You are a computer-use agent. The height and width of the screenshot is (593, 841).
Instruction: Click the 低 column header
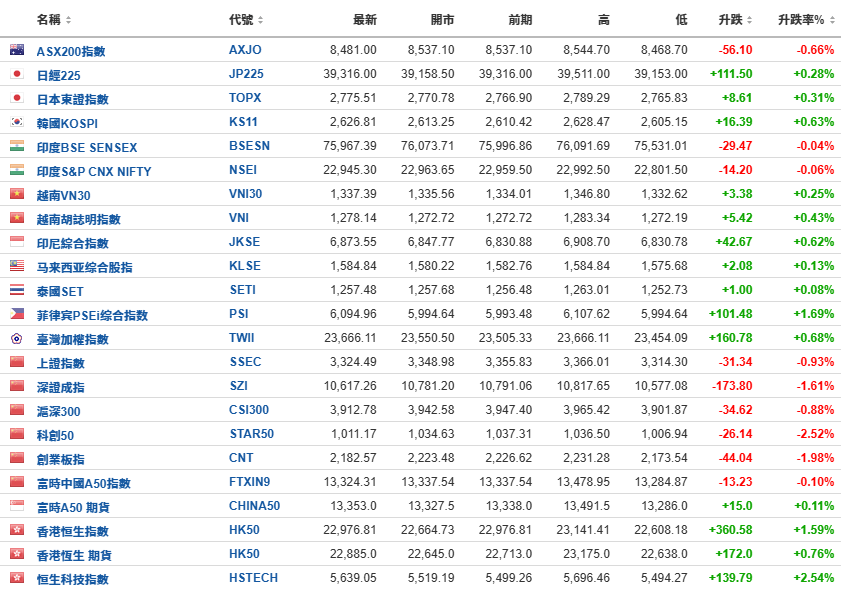[x=682, y=20]
